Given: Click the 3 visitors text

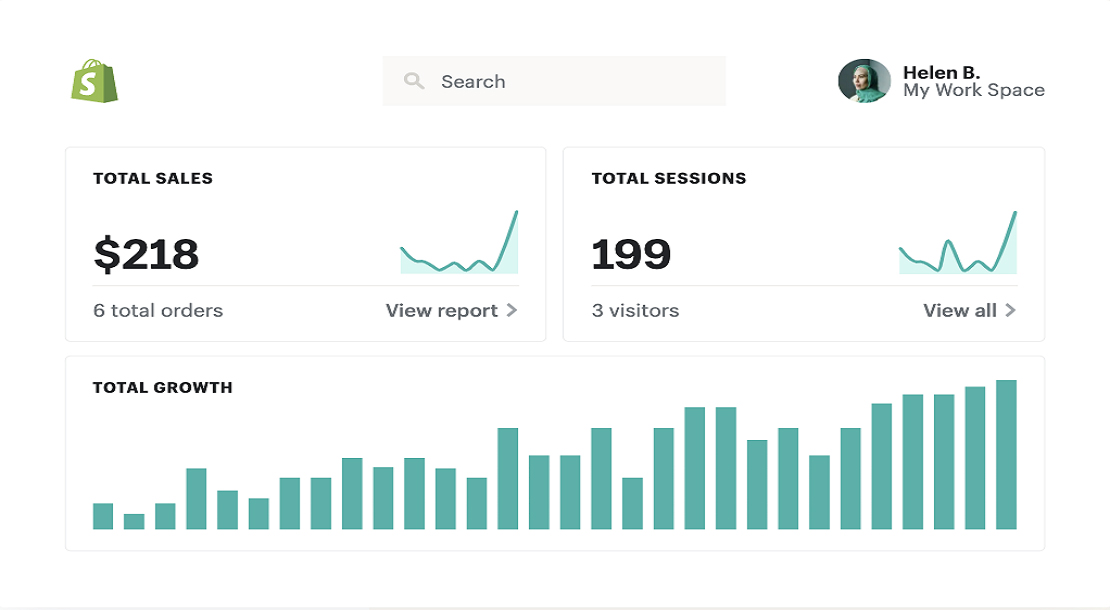Looking at the screenshot, I should (x=635, y=311).
